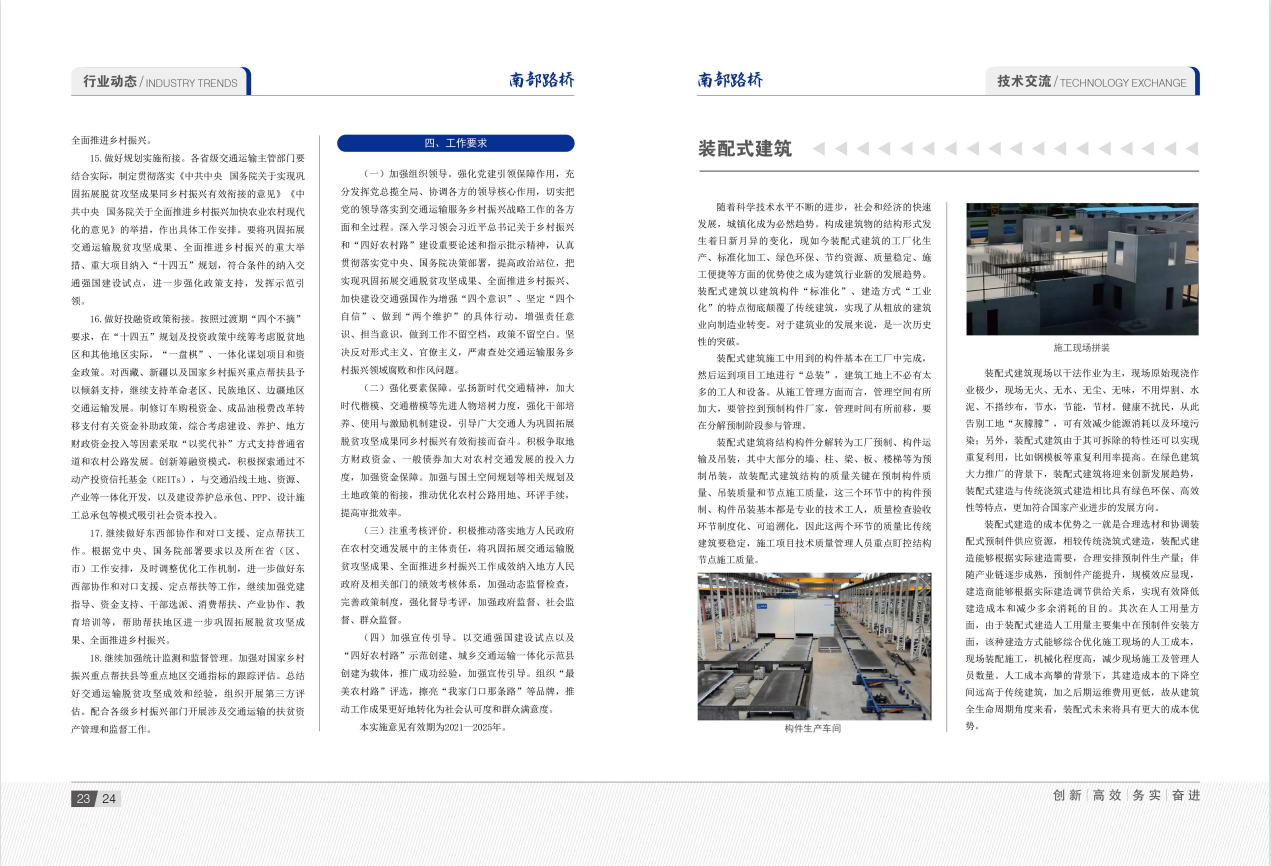This screenshot has width=1271, height=866.
Task: Click the line 本实施意见有效期为2021—2025年
Action: (x=433, y=727)
